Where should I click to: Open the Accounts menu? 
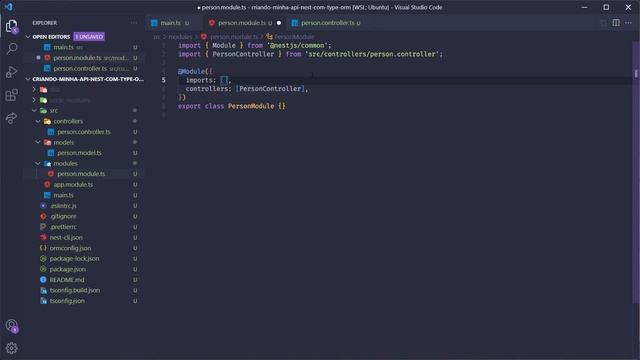point(12,326)
